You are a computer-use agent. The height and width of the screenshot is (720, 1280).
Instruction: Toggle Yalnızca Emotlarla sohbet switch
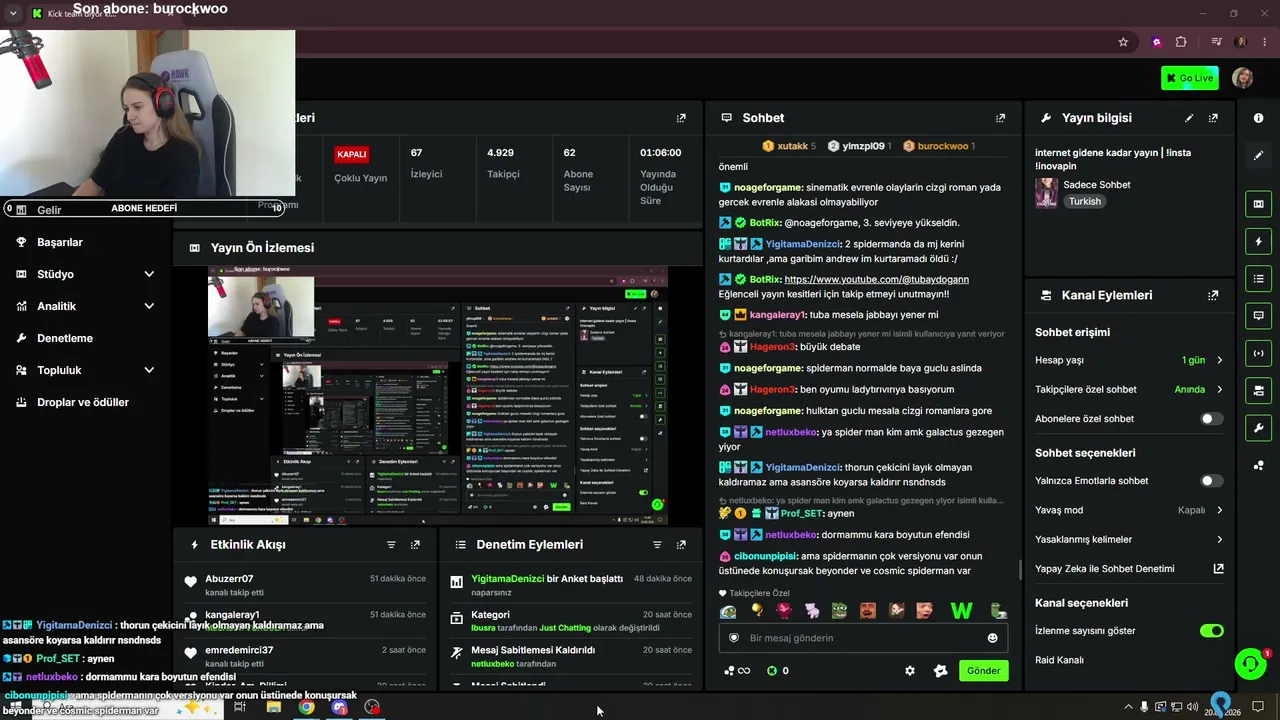click(1211, 481)
